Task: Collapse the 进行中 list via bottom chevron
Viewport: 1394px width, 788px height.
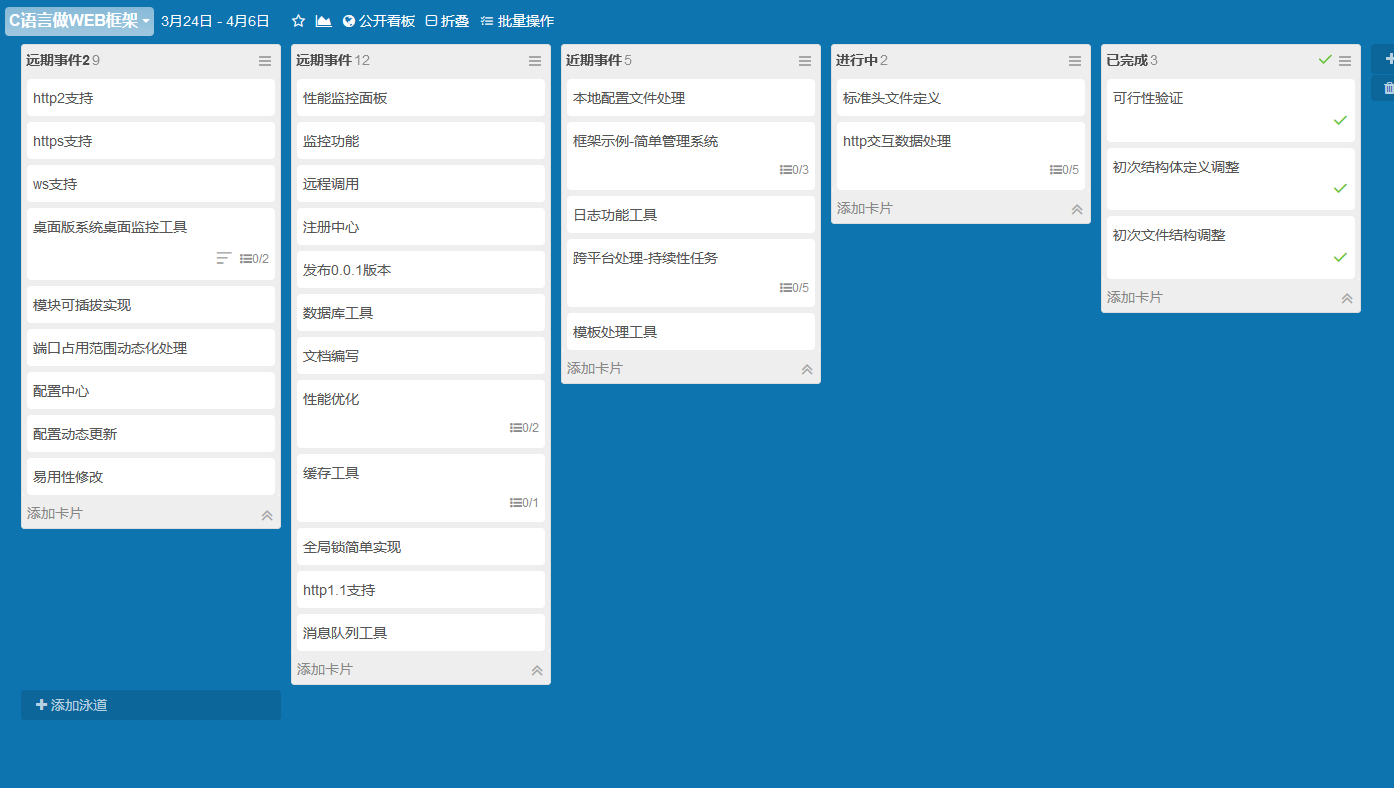Action: (x=1077, y=208)
